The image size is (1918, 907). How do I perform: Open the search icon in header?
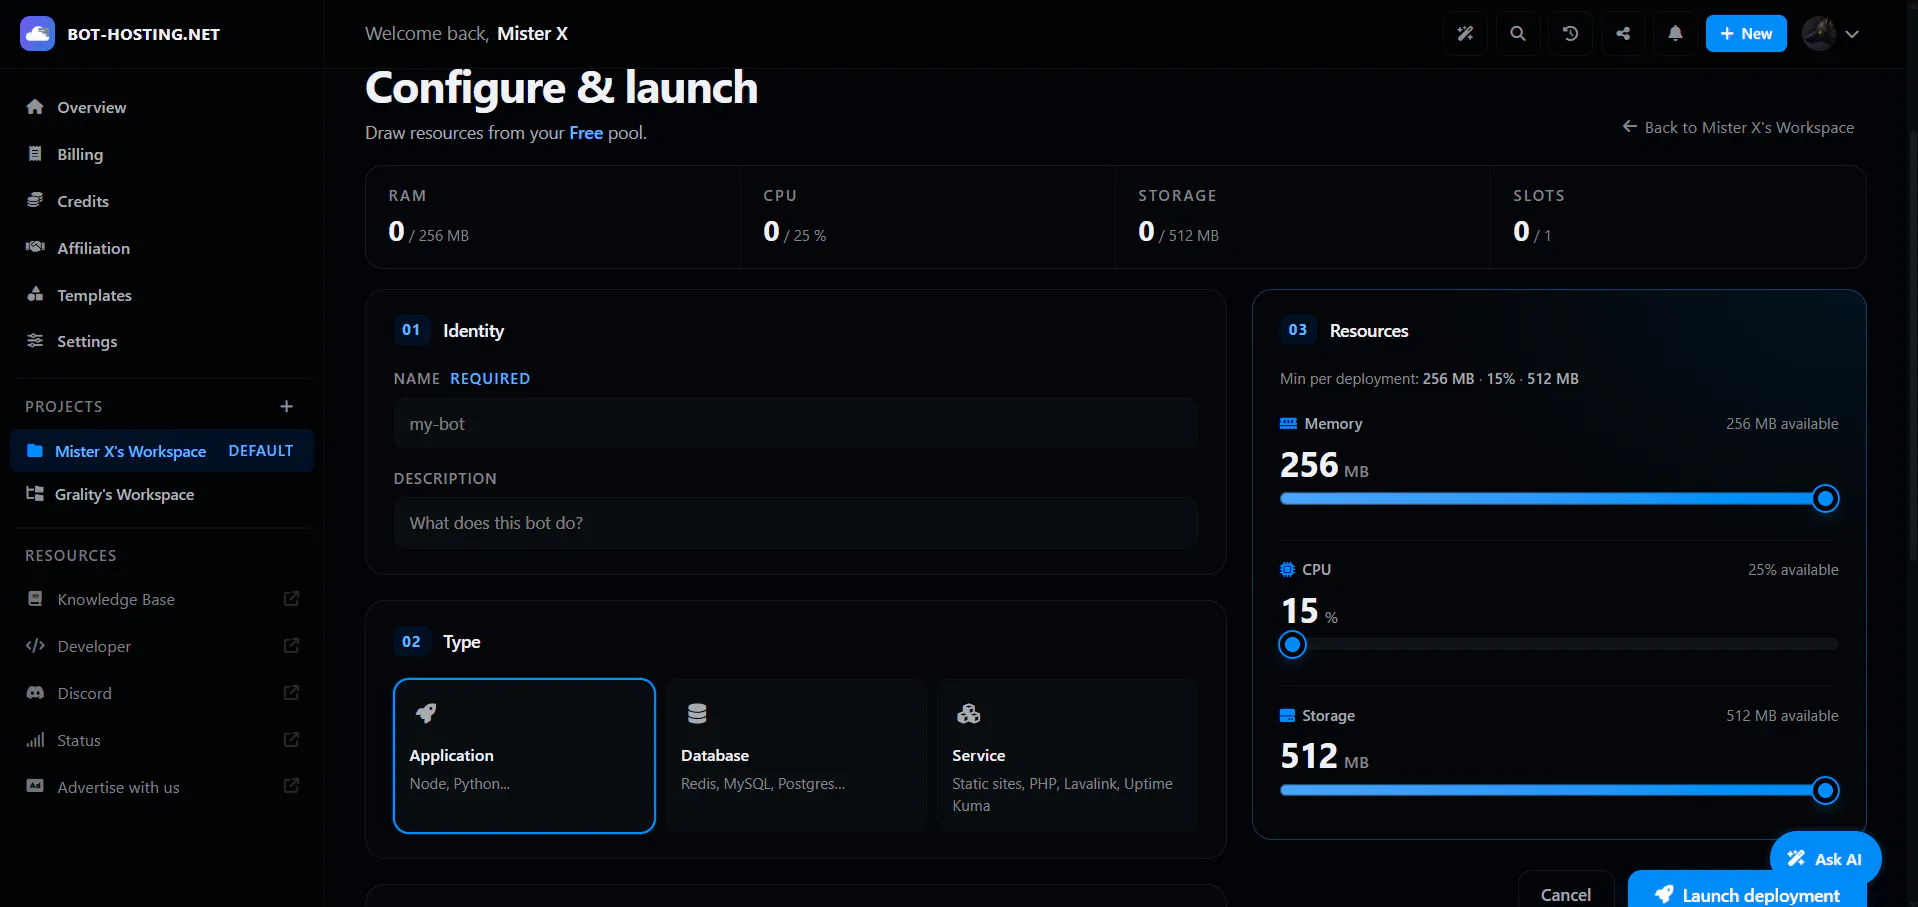click(x=1518, y=33)
